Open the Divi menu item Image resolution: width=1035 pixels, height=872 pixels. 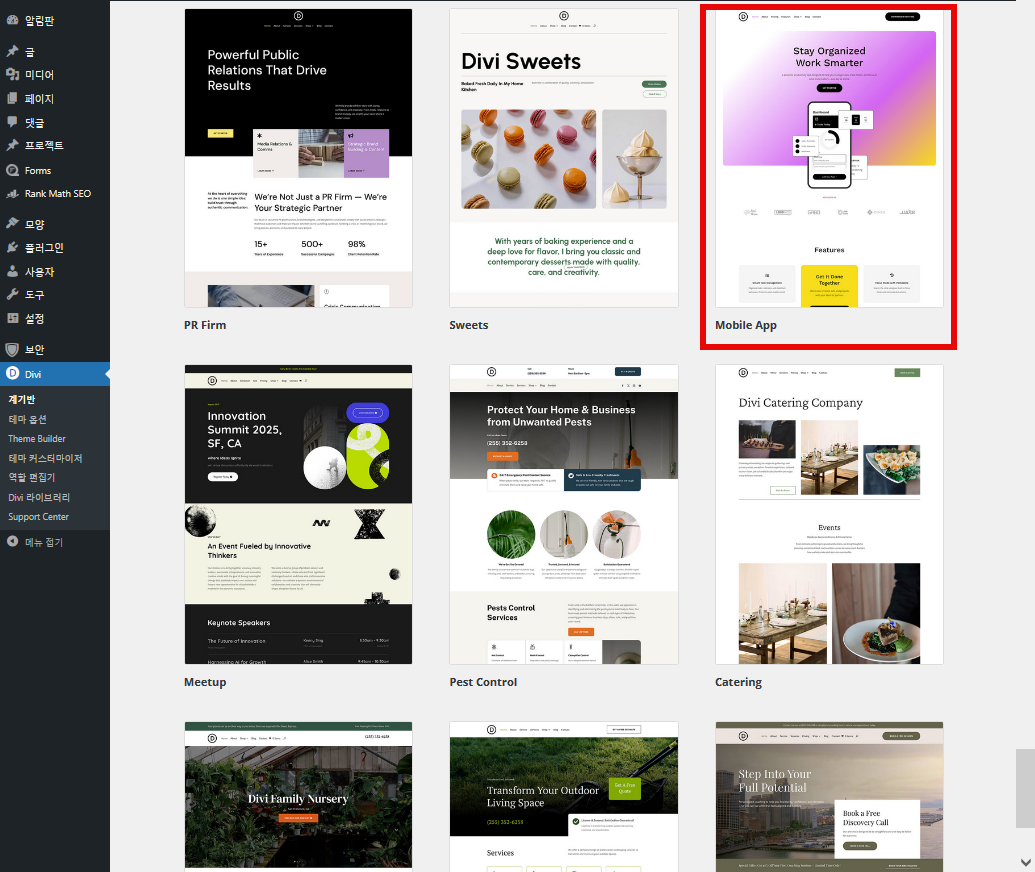(55, 374)
